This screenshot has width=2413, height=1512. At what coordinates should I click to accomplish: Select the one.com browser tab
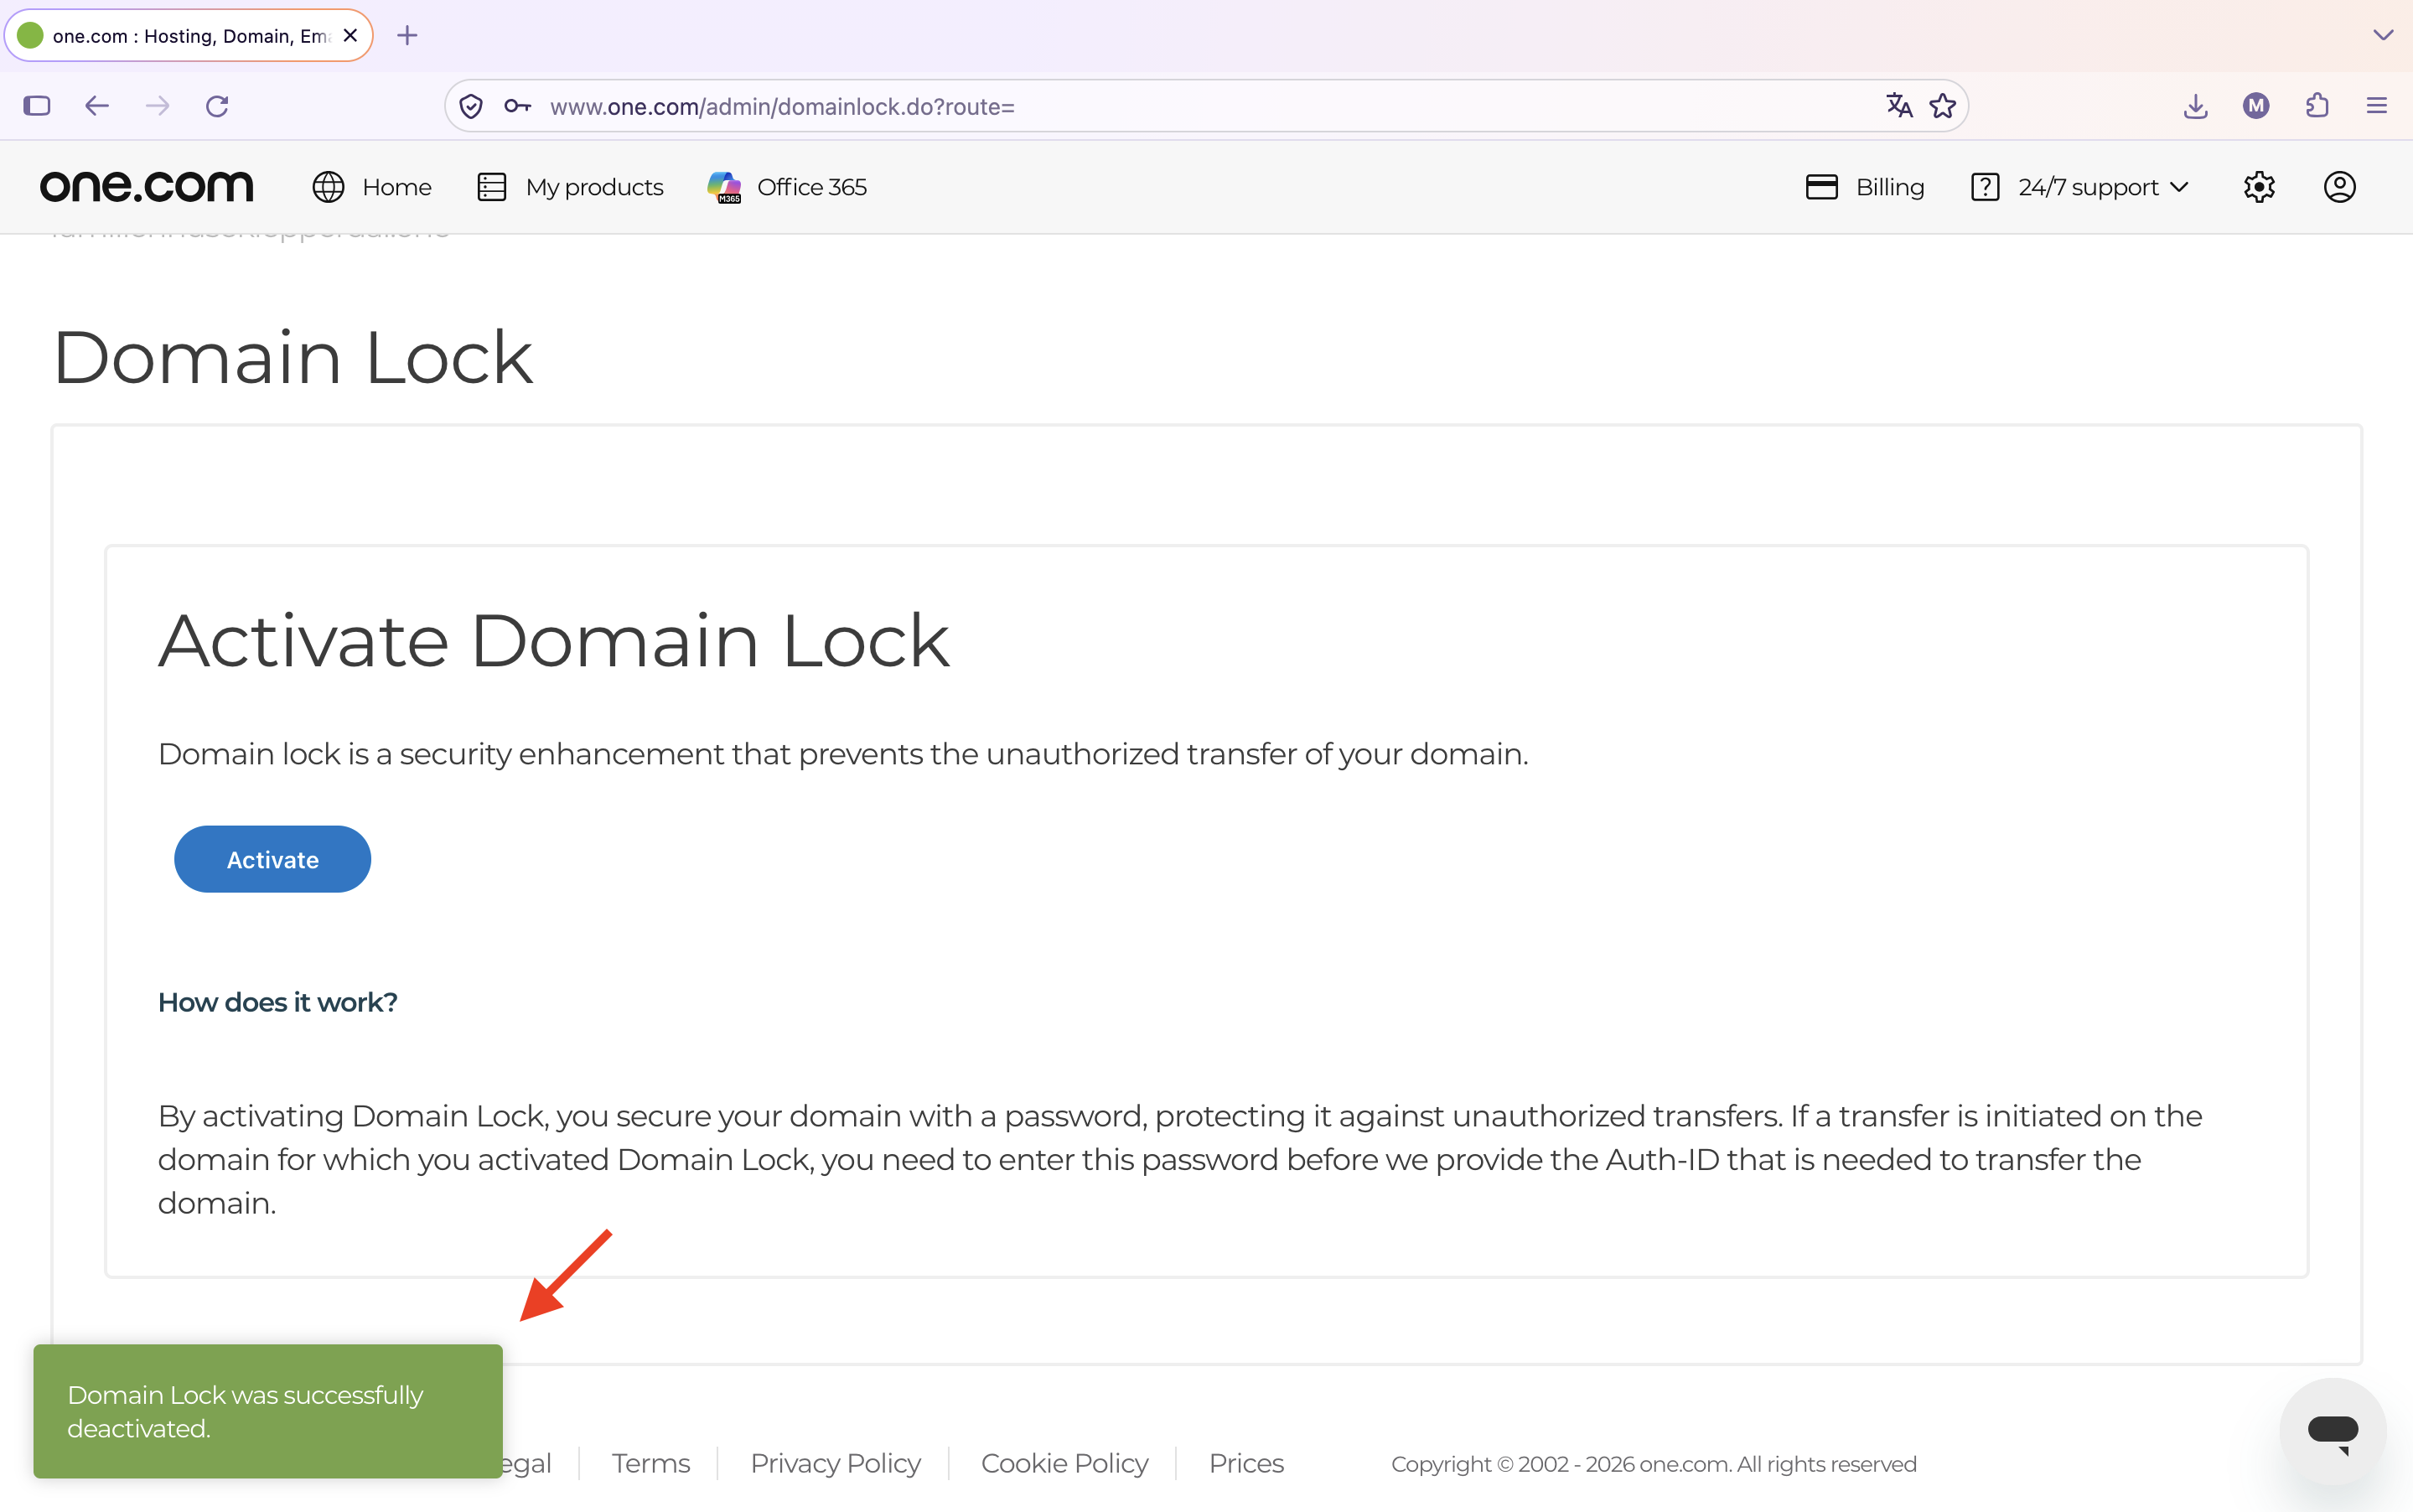click(189, 36)
